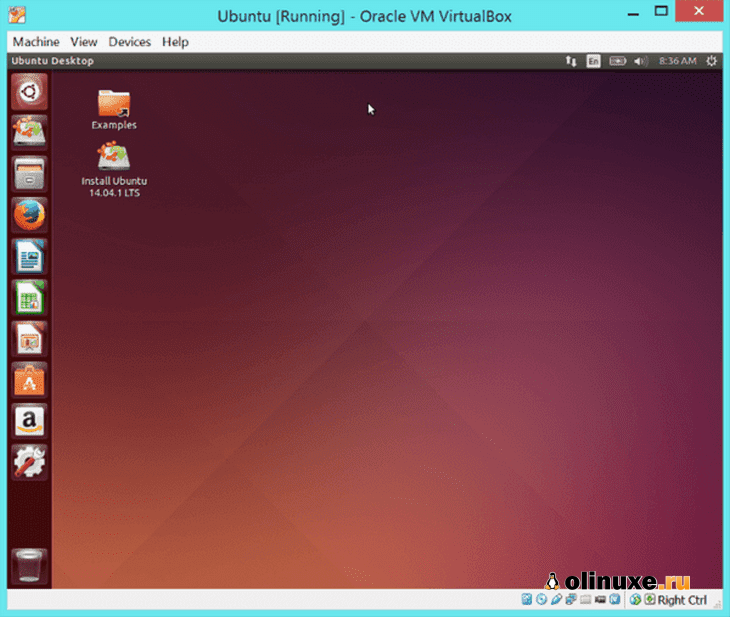This screenshot has height=617, width=730.
Task: Open LibreOffice Impress
Action: pos(29,339)
